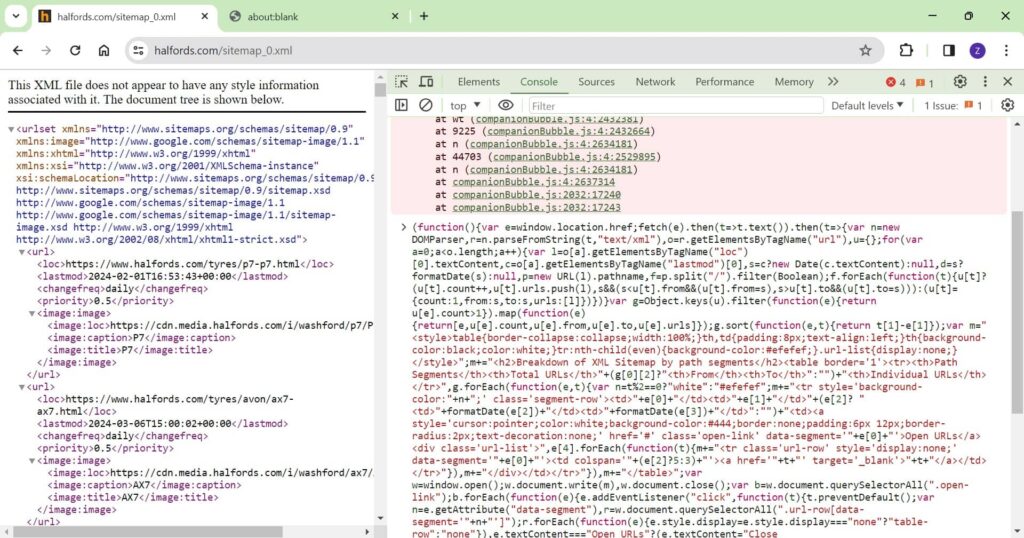1024x538 pixels.
Task: Open link companionBubble.js:4:2432664
Action: pos(568,131)
